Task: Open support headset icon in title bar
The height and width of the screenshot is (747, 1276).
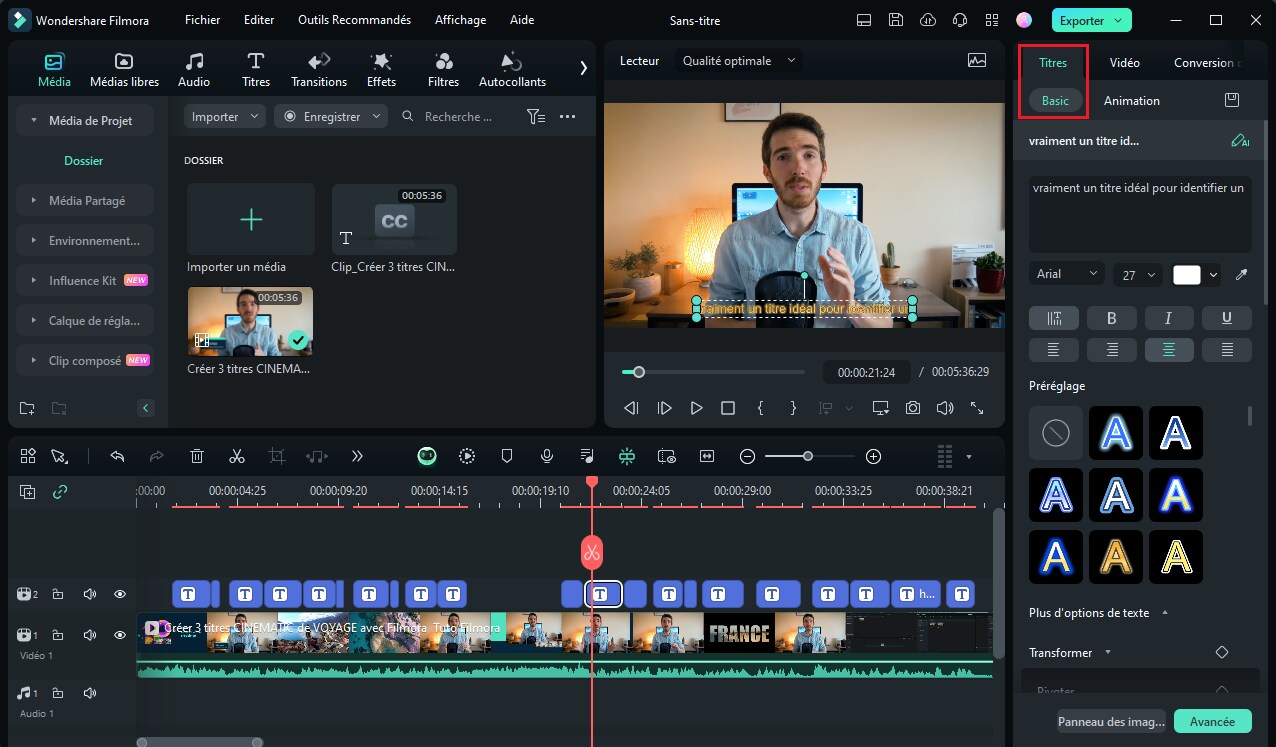Action: point(960,20)
